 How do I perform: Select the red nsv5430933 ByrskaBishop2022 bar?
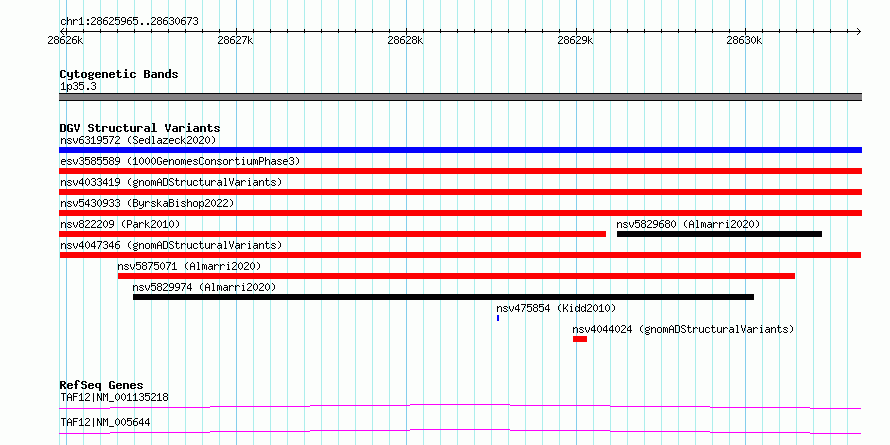[460, 213]
